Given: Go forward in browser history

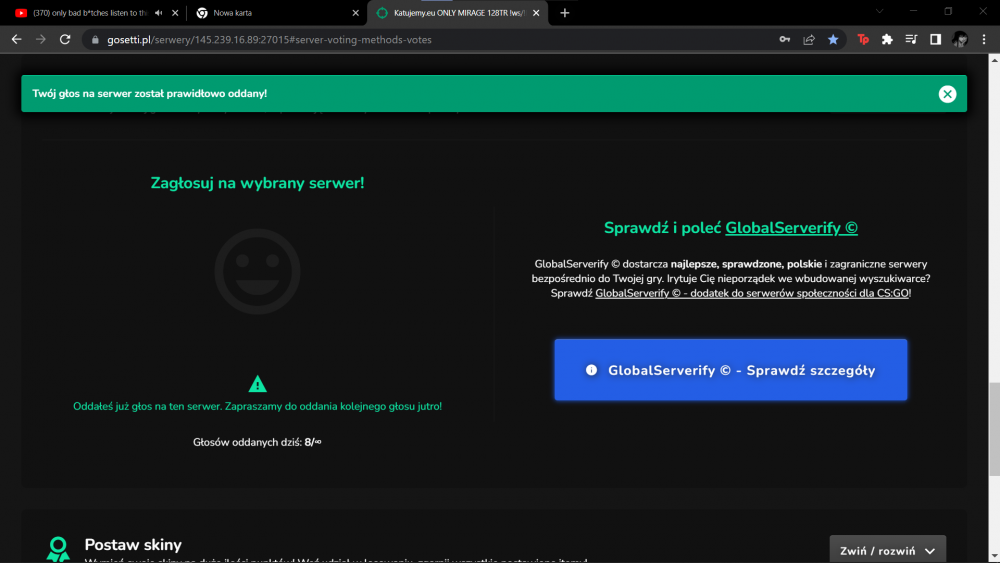Looking at the screenshot, I should (x=41, y=40).
